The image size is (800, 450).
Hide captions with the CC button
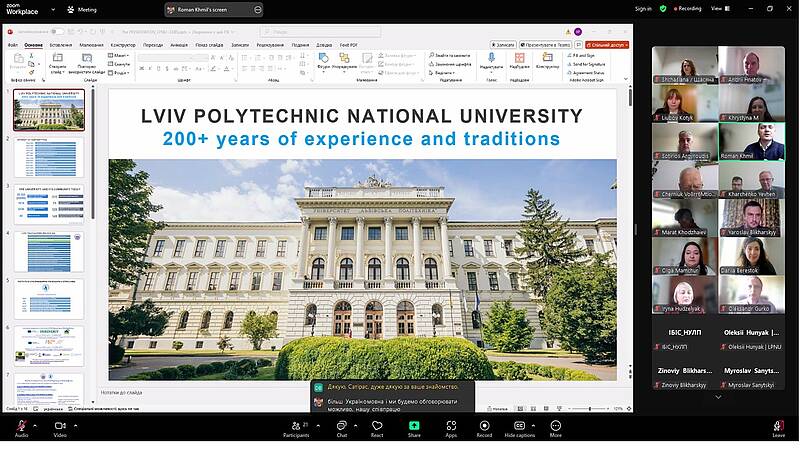[519, 428]
